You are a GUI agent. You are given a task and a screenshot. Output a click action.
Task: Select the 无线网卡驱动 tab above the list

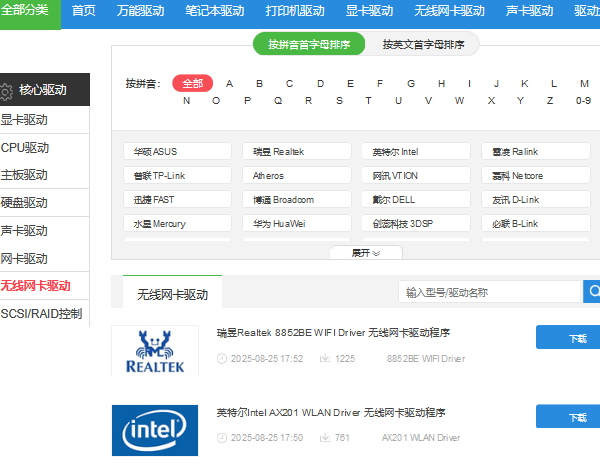(x=172, y=294)
